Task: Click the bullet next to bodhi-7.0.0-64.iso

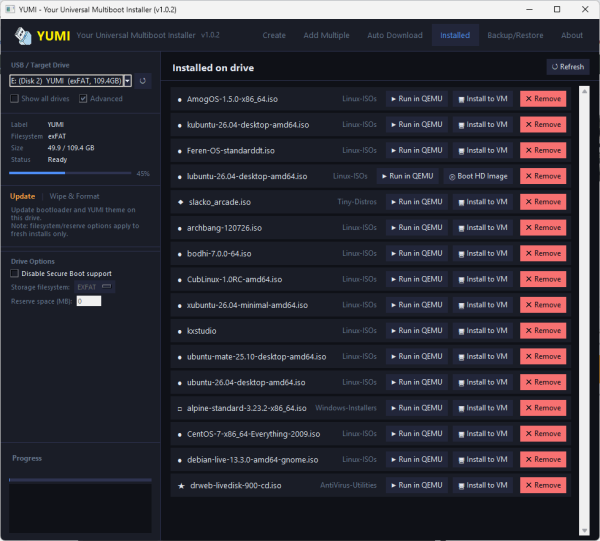Action: [180, 254]
